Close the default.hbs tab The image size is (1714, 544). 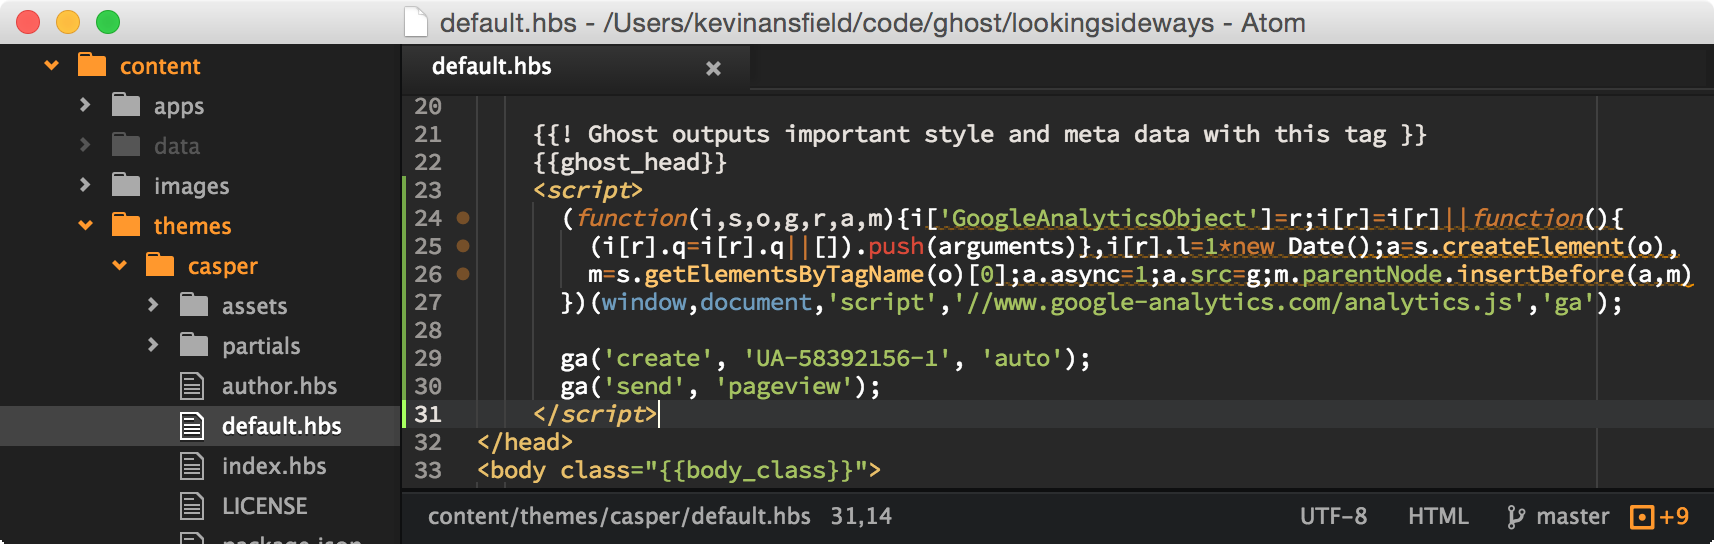point(713,68)
